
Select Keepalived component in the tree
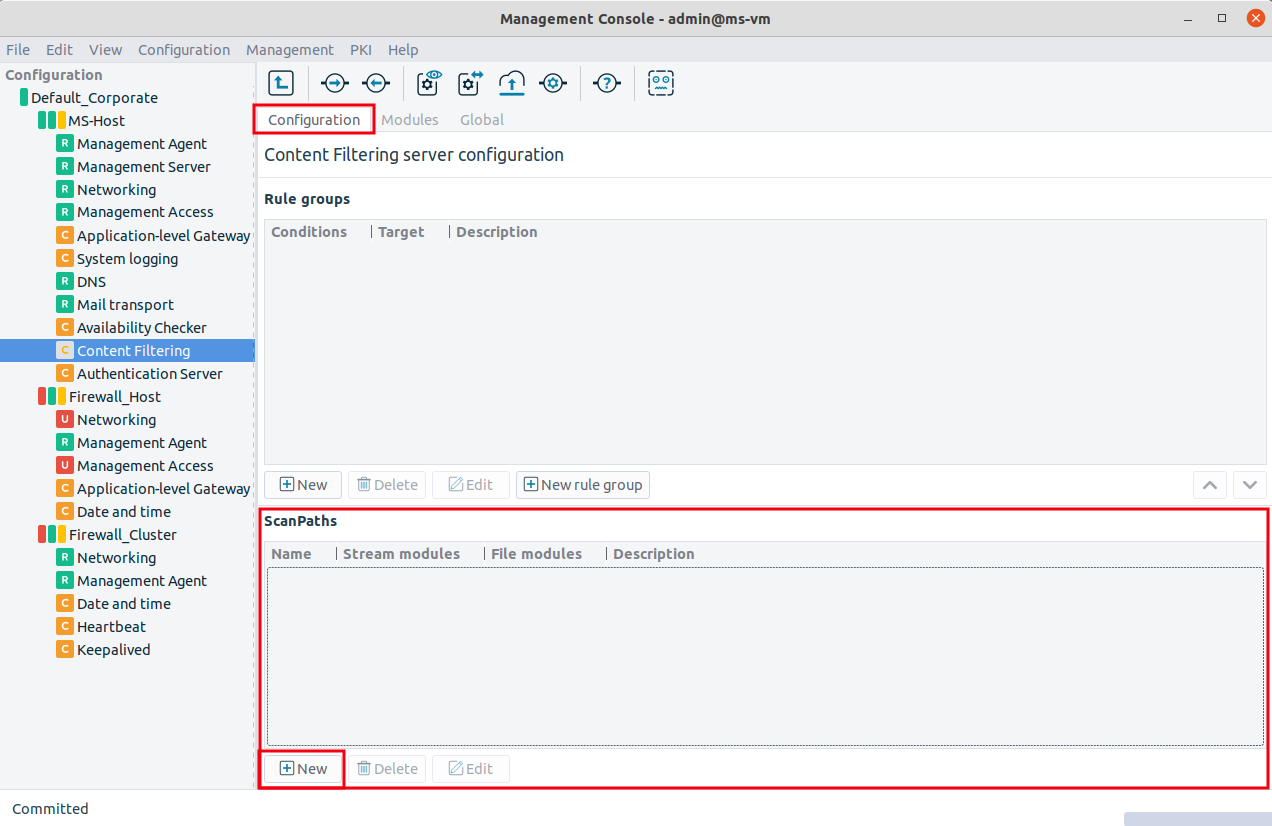click(114, 650)
